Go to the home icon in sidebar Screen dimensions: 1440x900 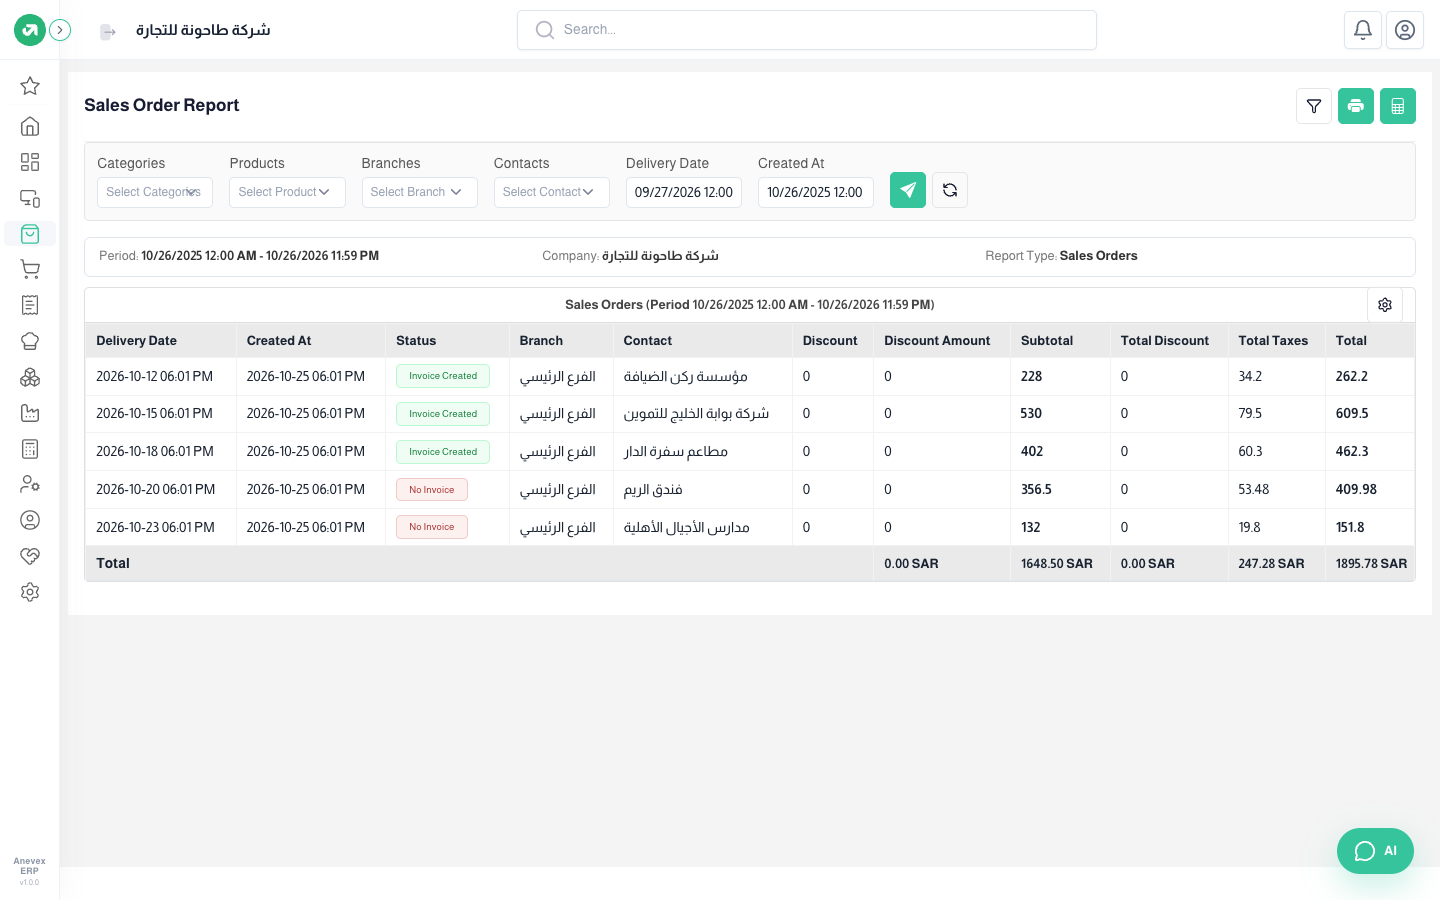[x=30, y=126]
